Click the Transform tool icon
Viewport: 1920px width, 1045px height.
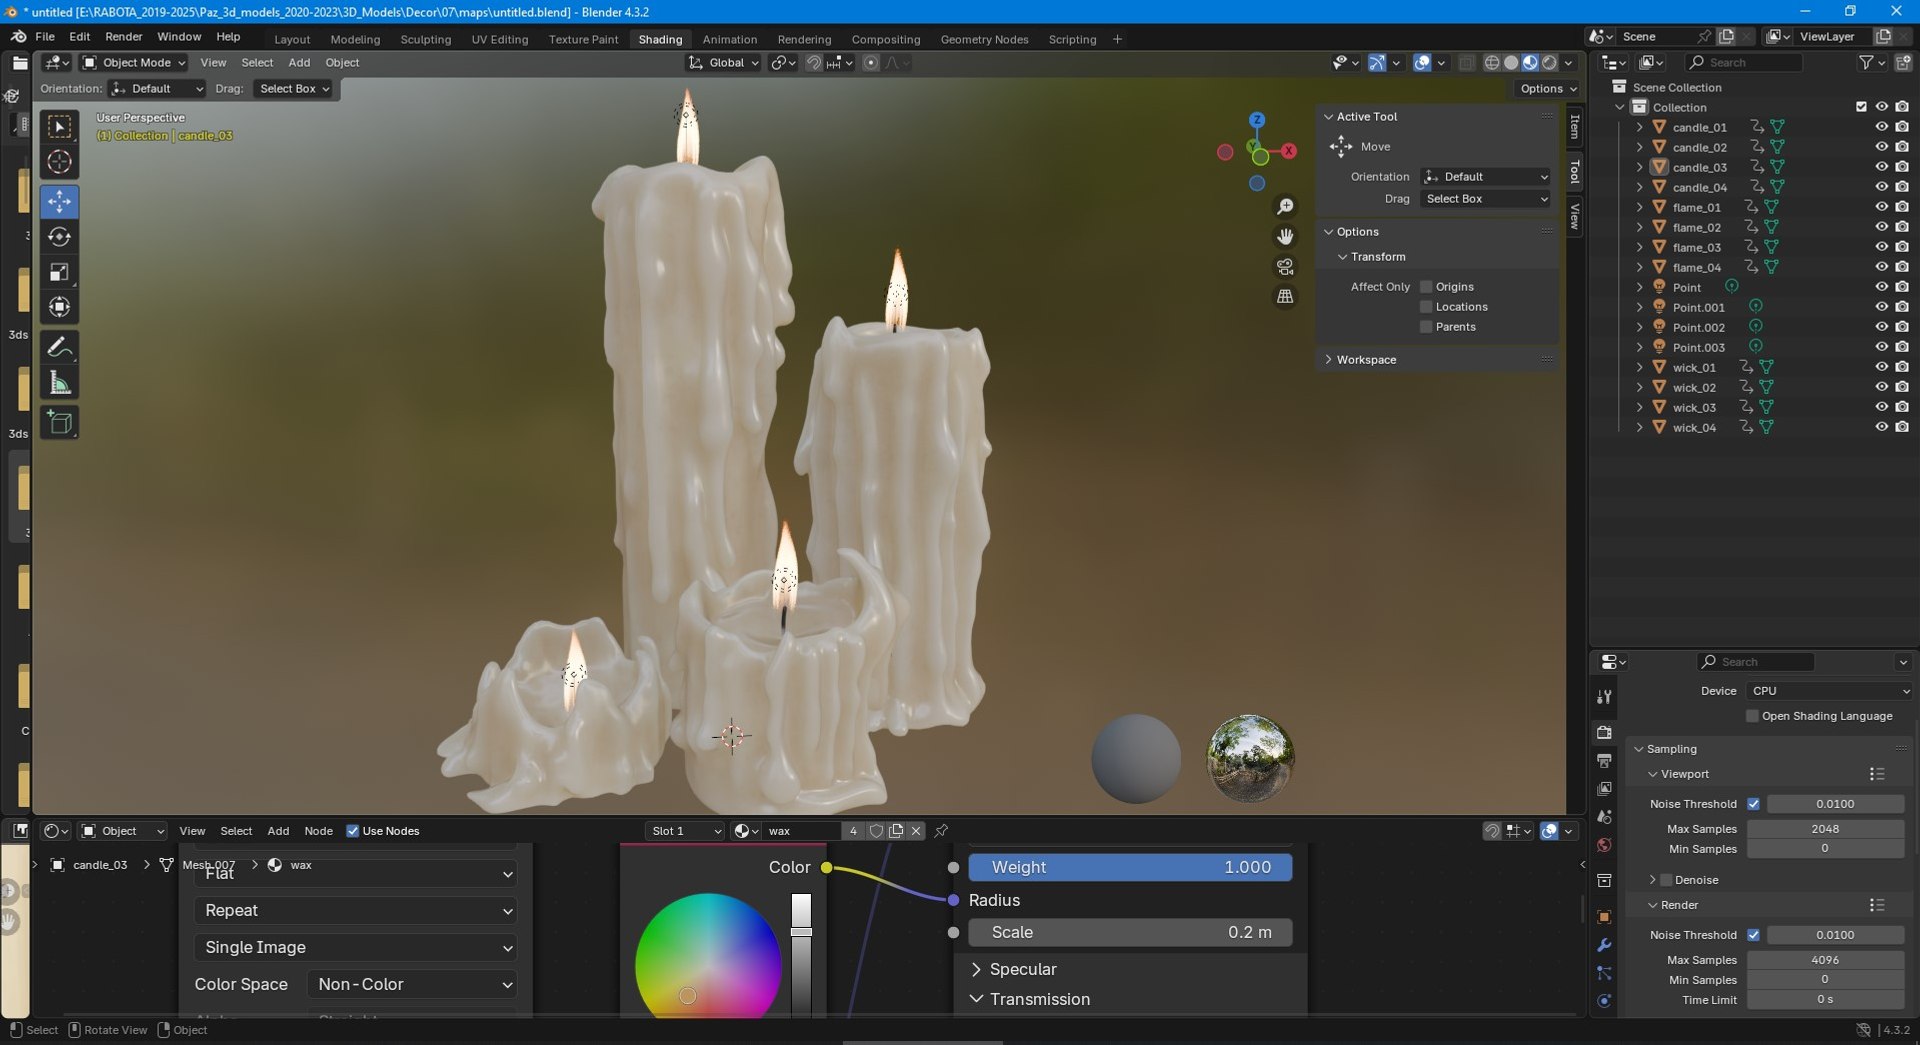tap(59, 307)
